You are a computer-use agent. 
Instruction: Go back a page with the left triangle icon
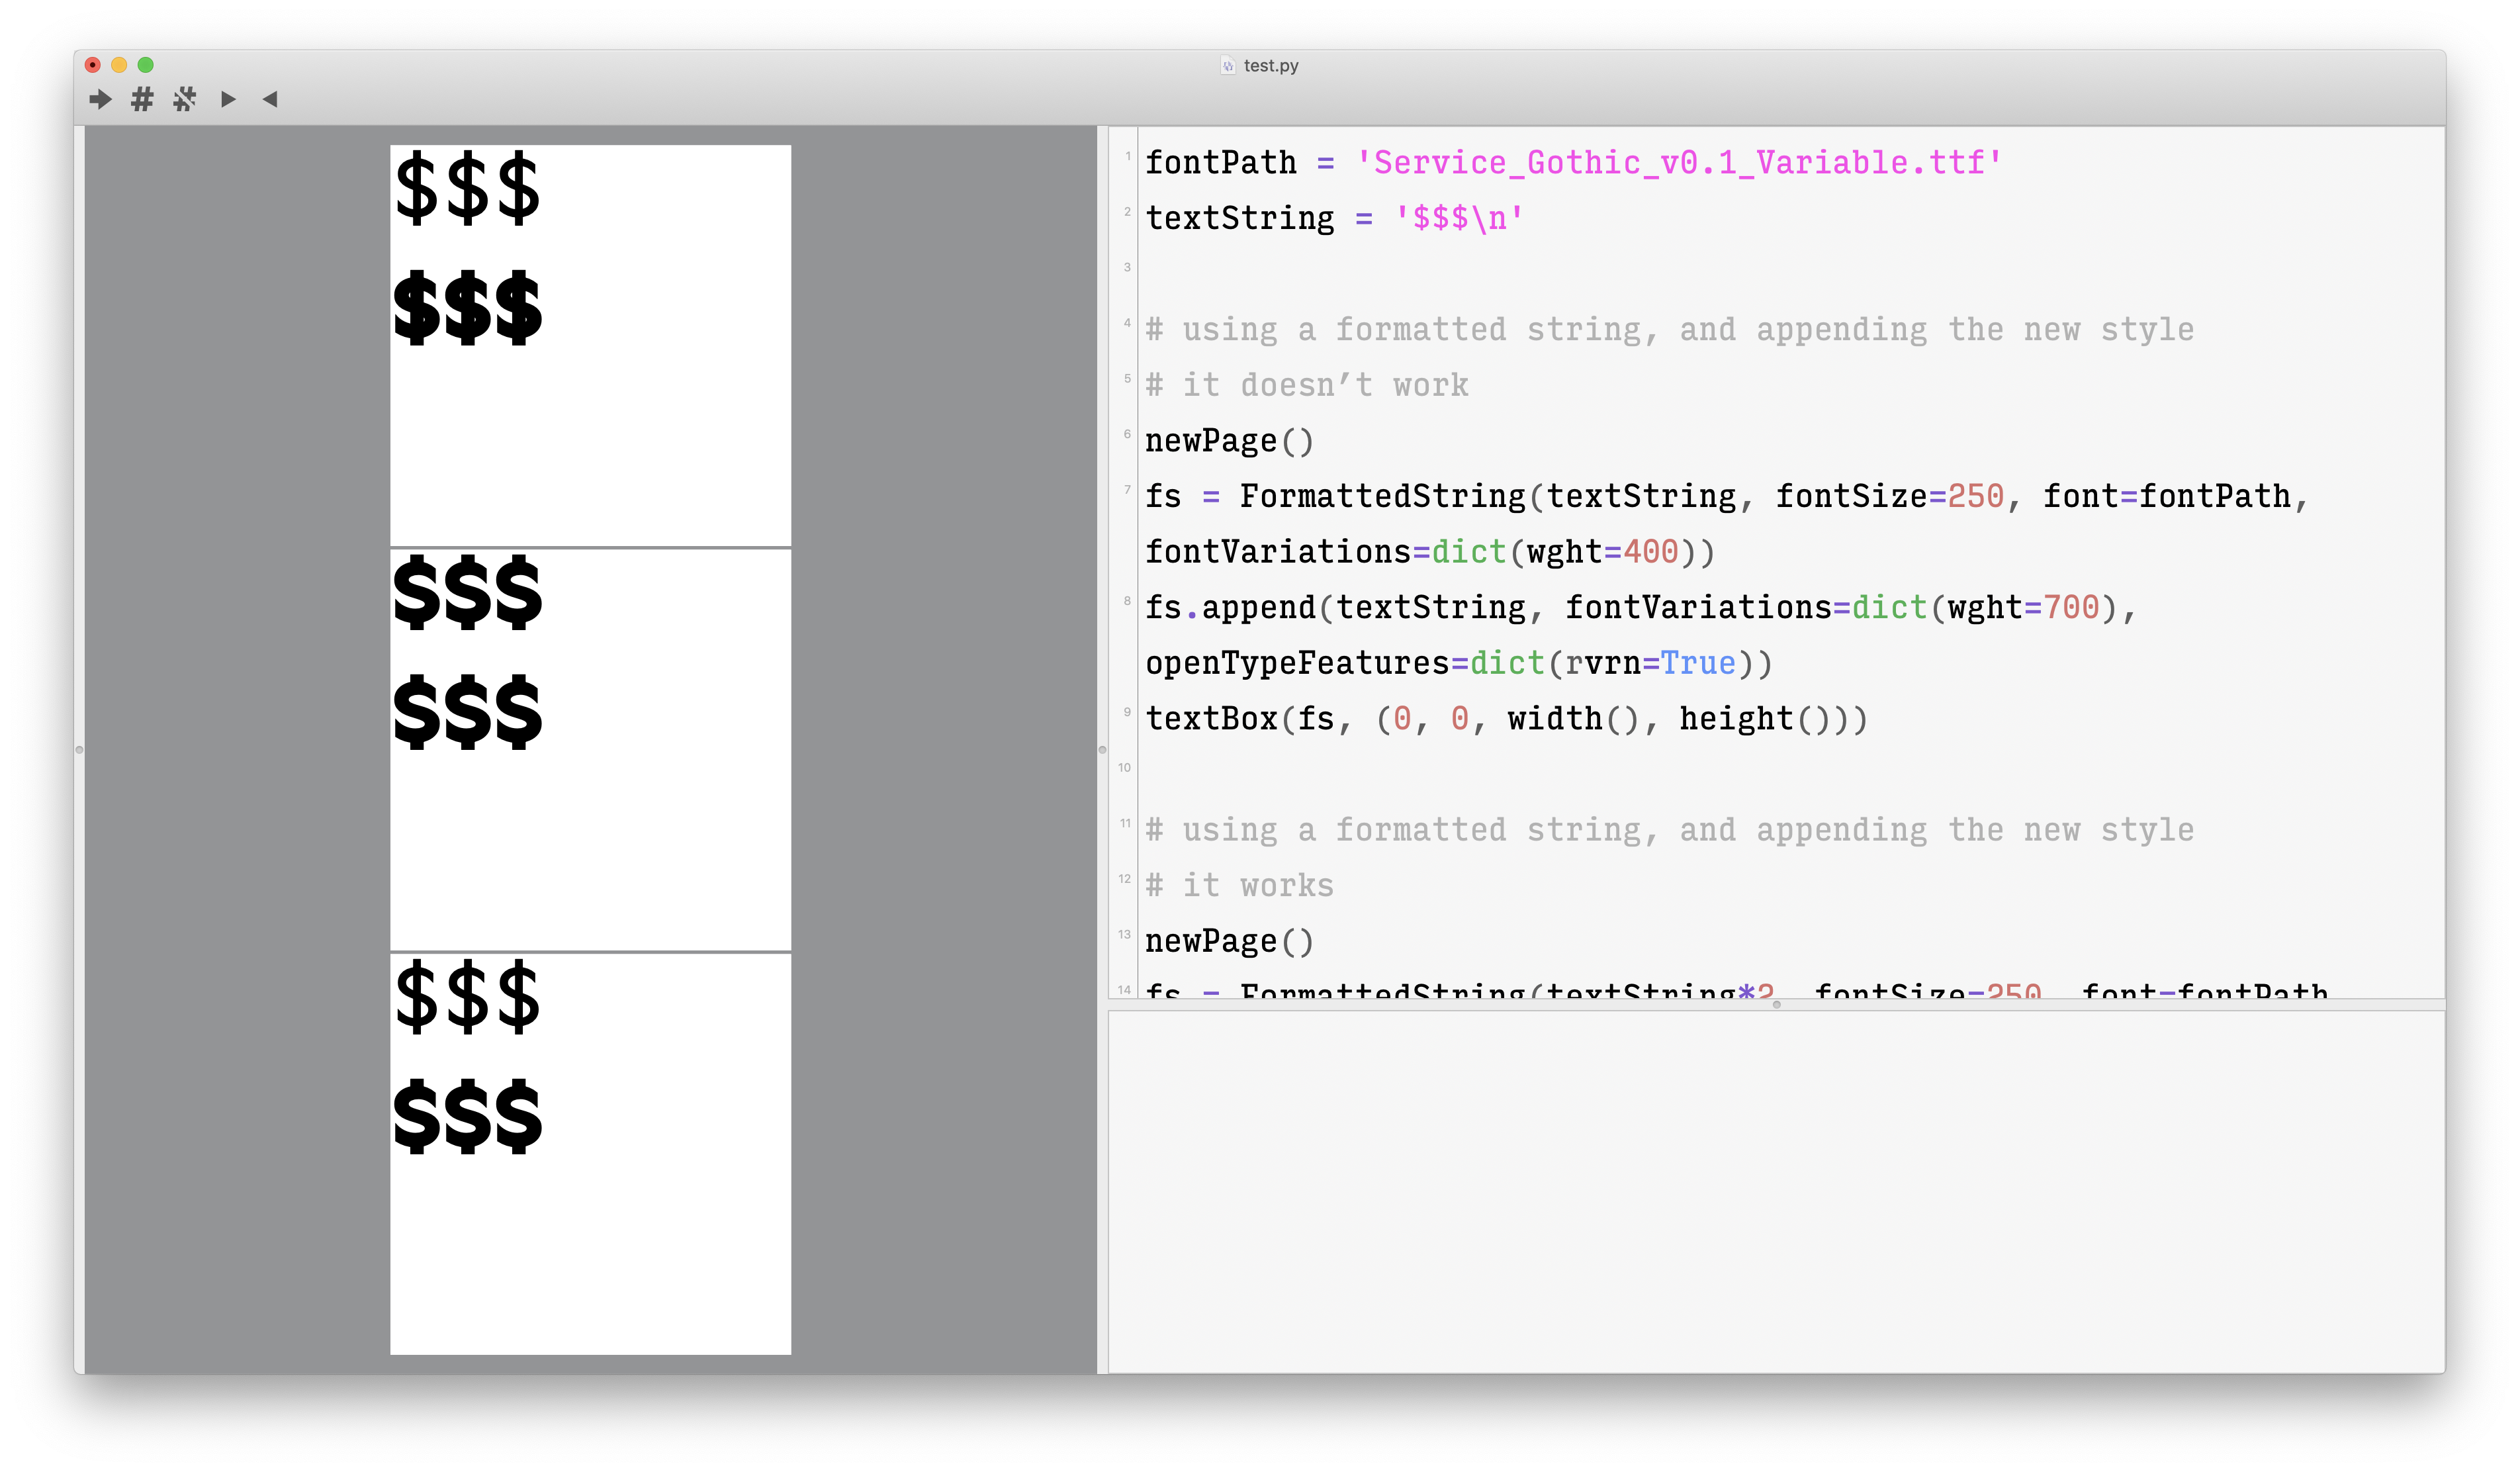point(268,99)
